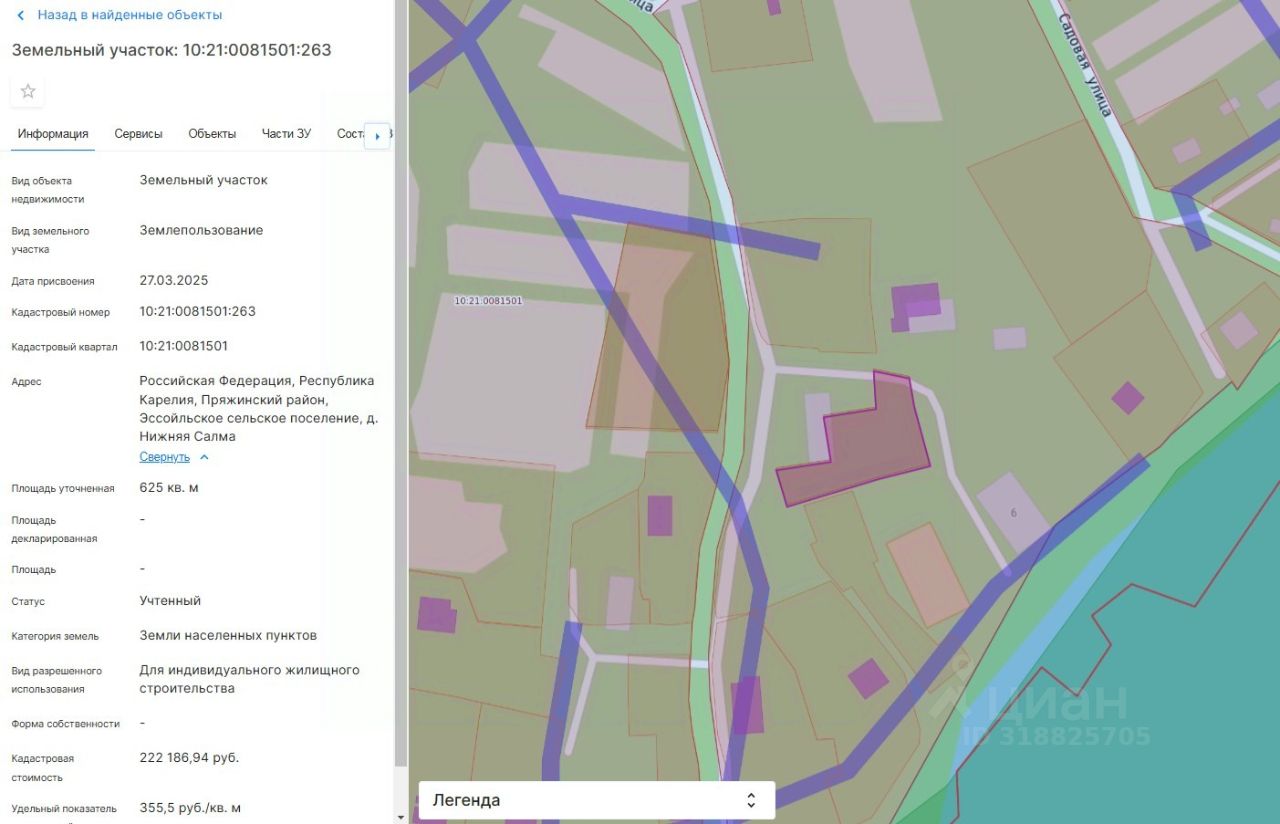This screenshot has height=824, width=1280.
Task: Click 'Для индивидуального жилищного строительства' value
Action: [x=249, y=679]
